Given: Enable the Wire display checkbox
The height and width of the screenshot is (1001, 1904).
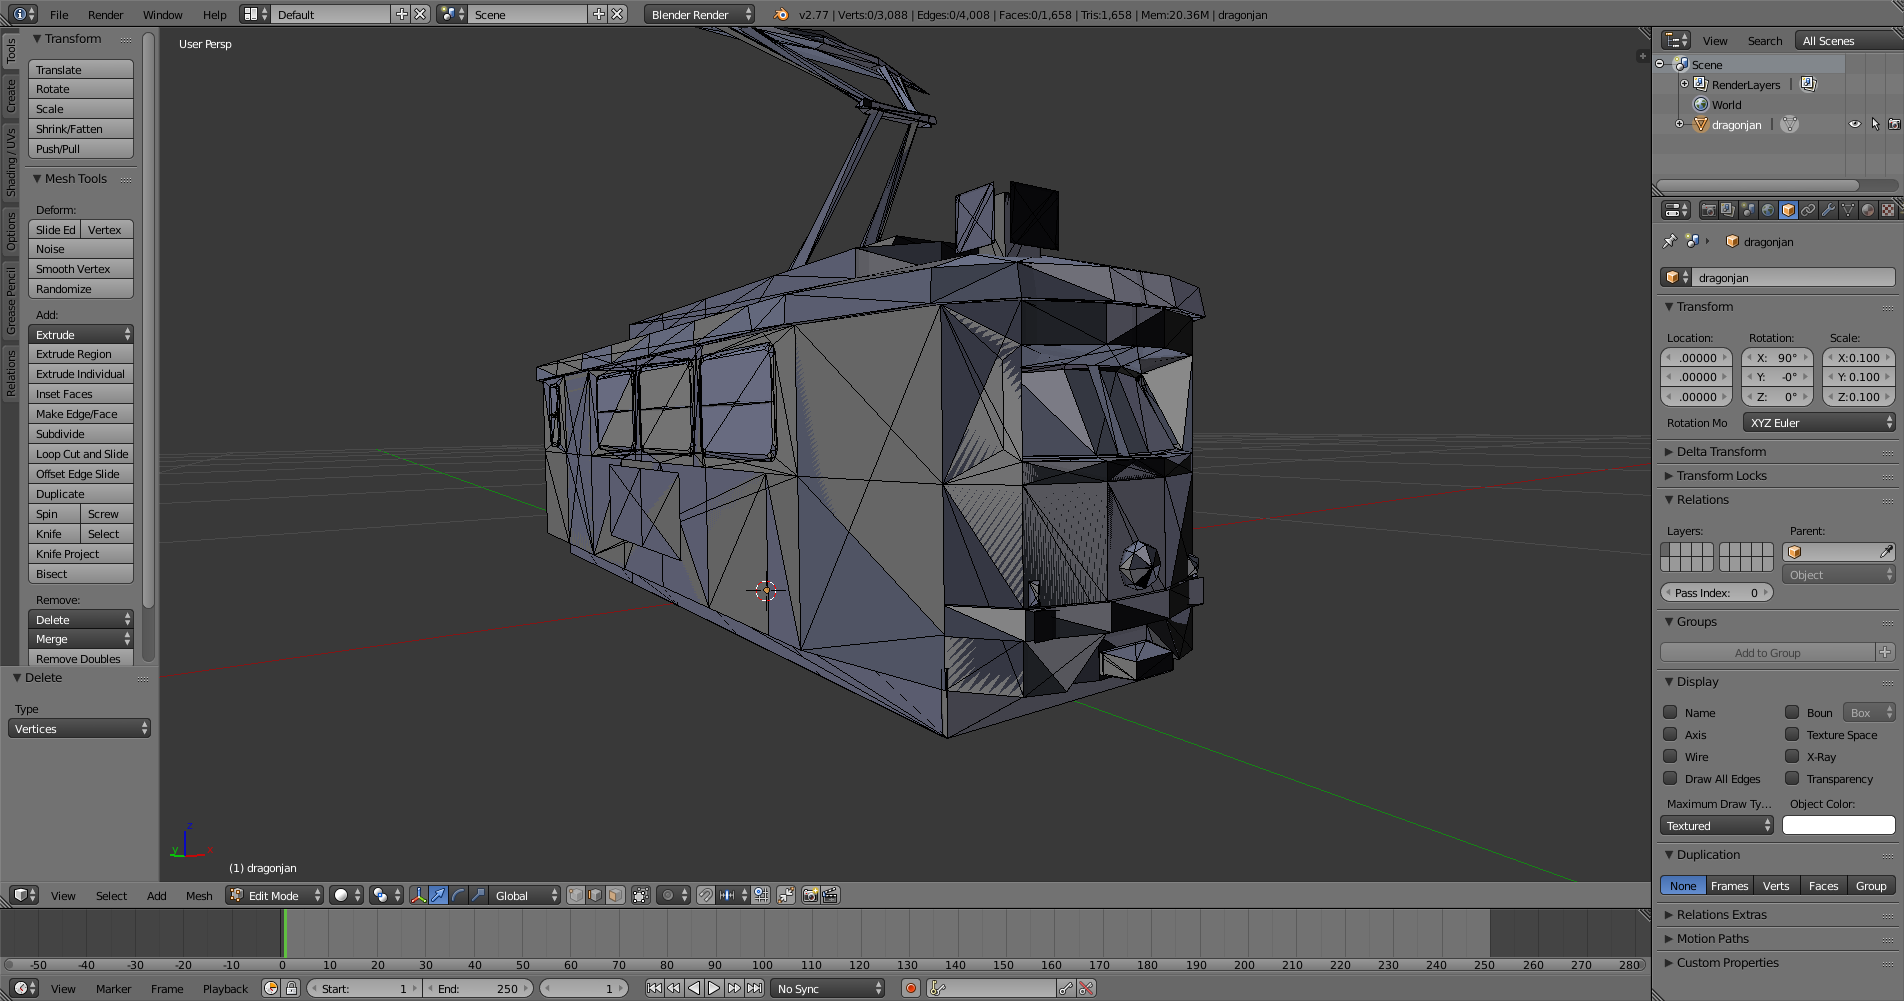Looking at the screenshot, I should 1670,756.
